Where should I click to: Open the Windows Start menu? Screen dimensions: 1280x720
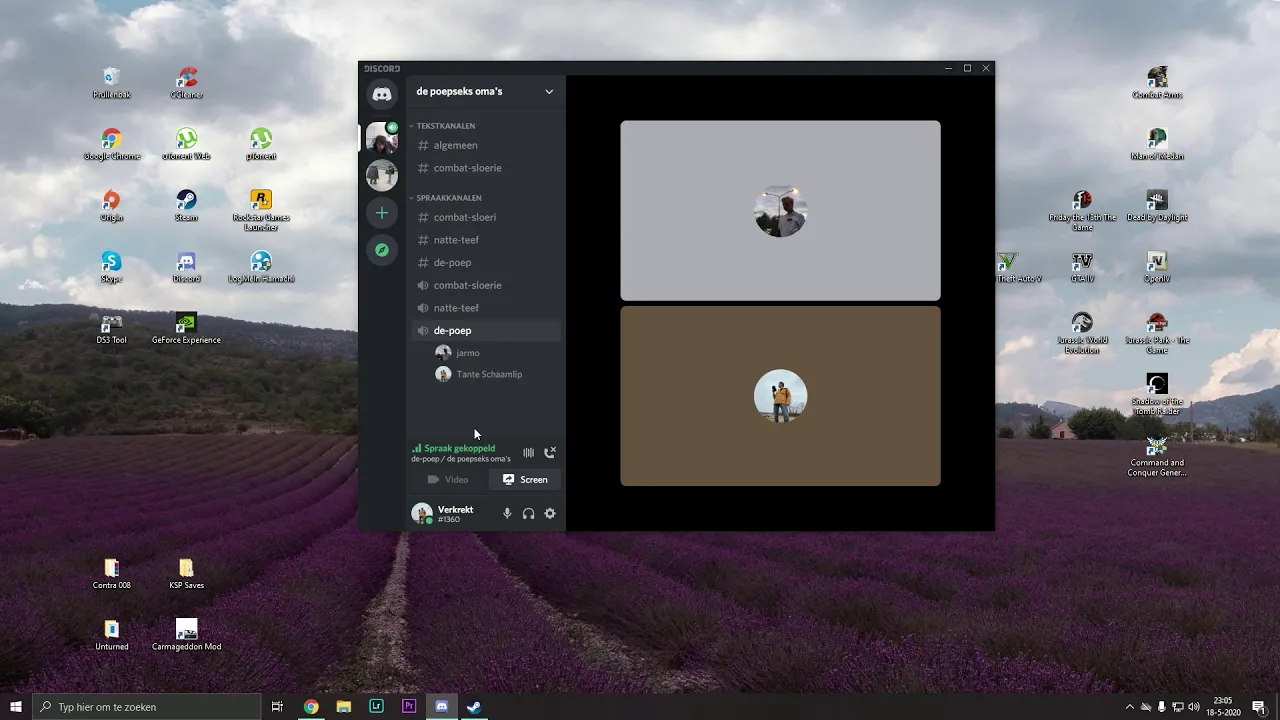point(16,707)
